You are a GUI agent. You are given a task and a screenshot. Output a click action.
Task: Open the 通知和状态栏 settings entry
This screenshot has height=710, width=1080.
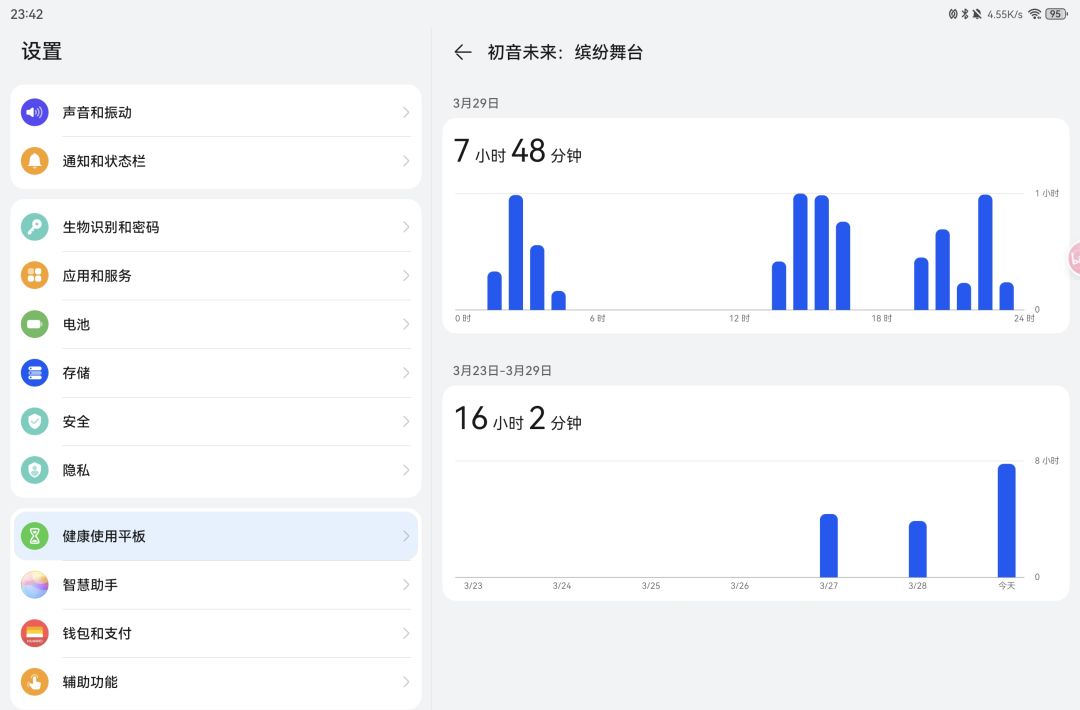216,161
